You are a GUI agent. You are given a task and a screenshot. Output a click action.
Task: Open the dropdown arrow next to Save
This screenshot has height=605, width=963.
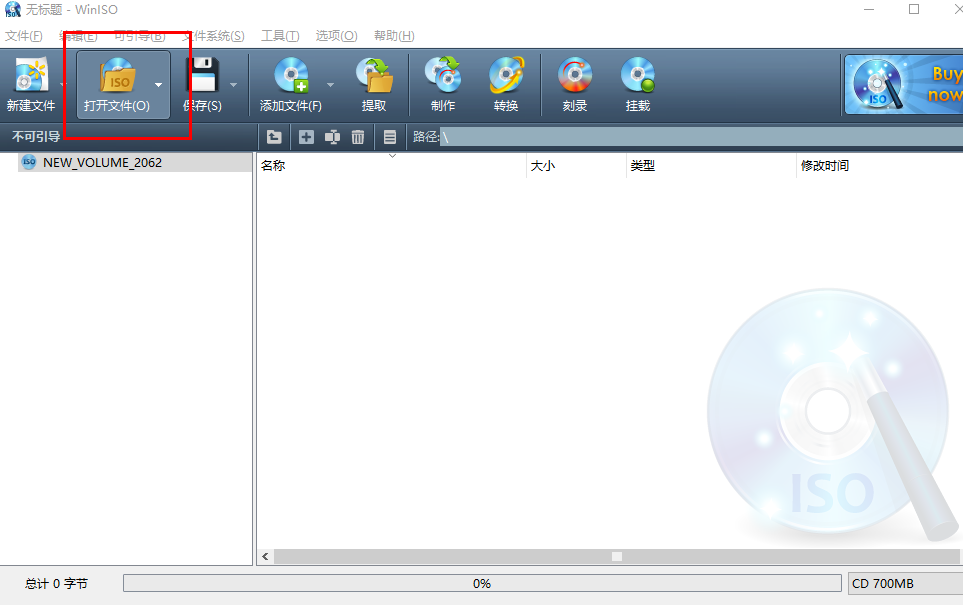tap(233, 85)
